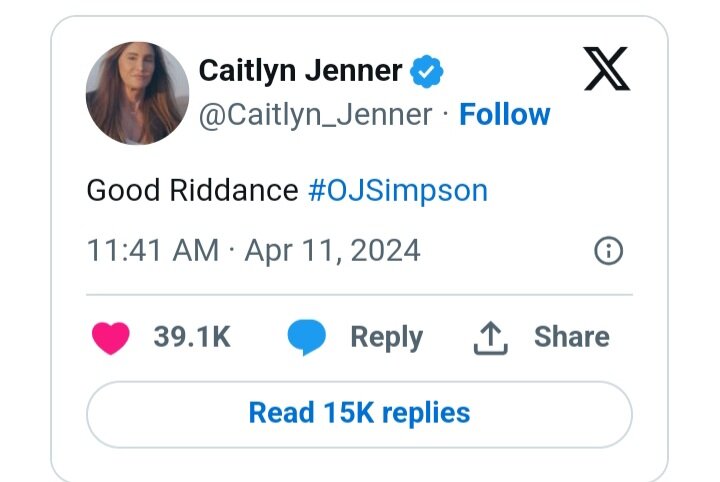Open the @Caitlyn_Jenner handle link
The image size is (720, 482).
[x=315, y=115]
